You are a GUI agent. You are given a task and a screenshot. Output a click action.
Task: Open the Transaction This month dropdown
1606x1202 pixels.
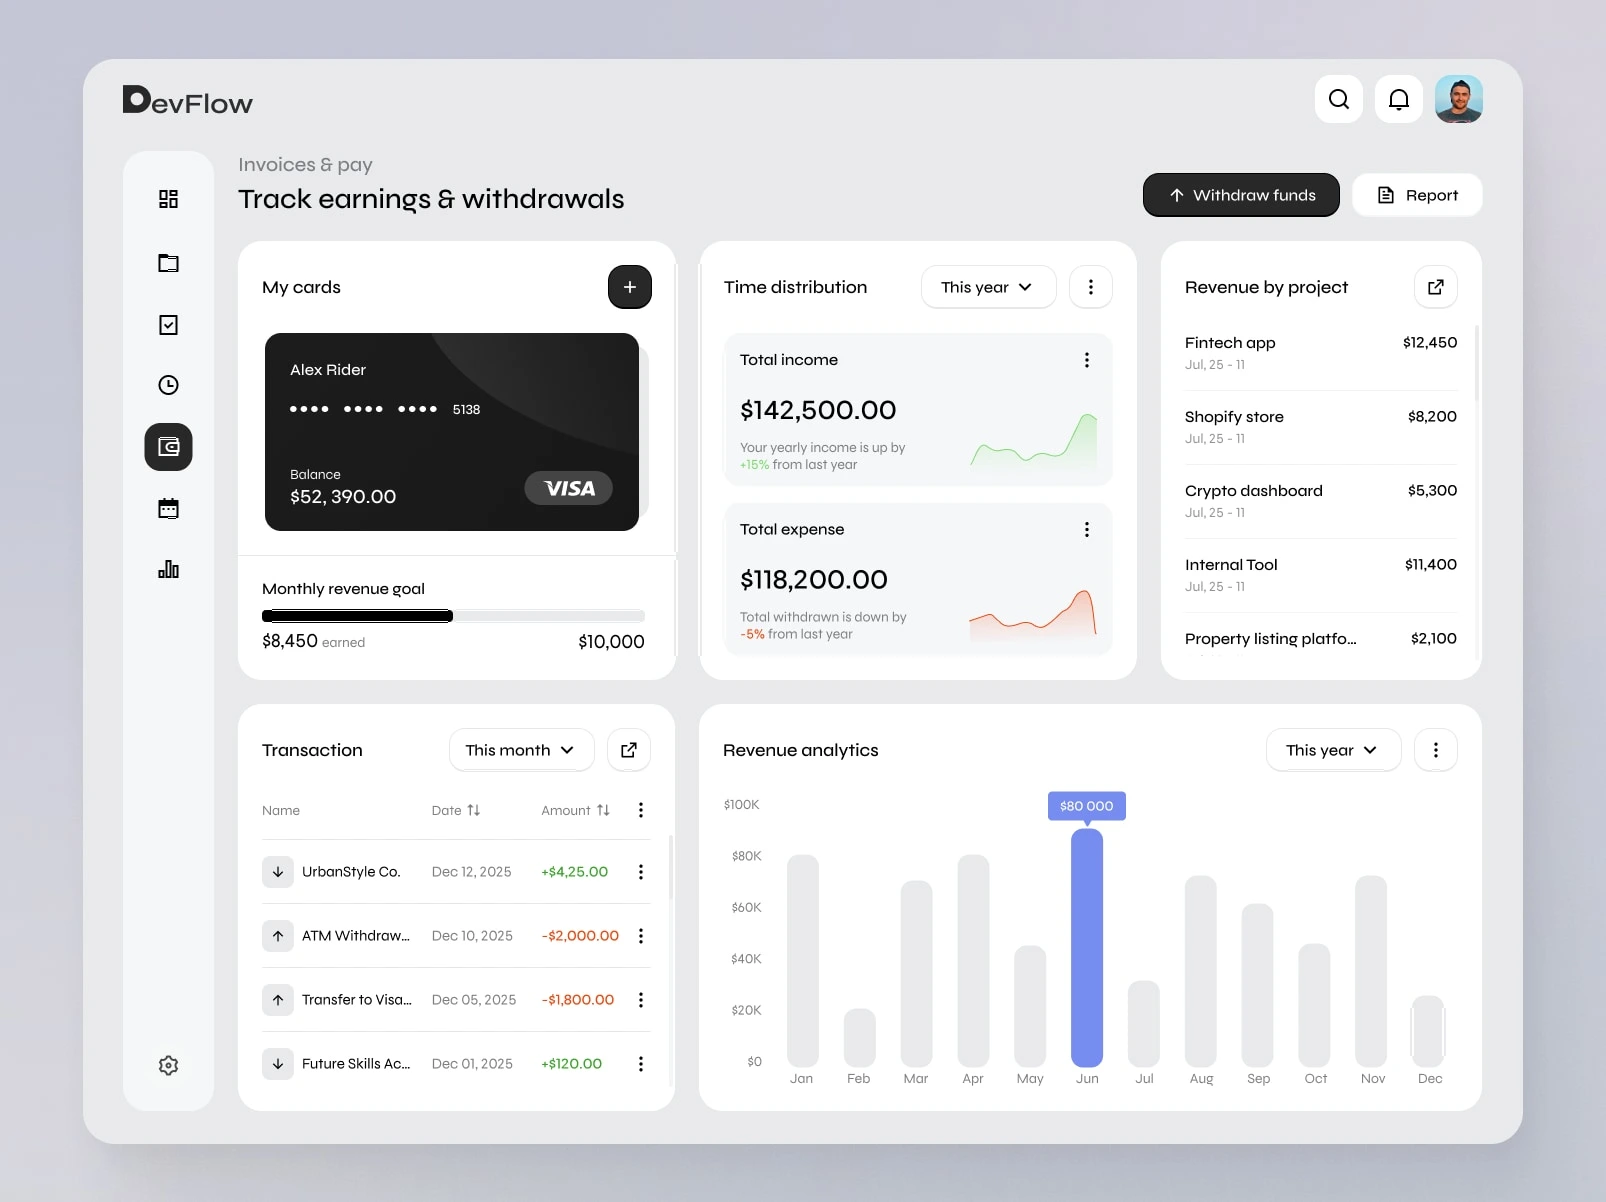[x=521, y=750]
